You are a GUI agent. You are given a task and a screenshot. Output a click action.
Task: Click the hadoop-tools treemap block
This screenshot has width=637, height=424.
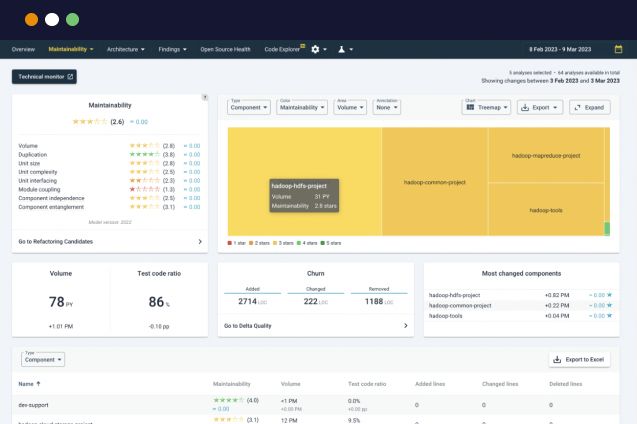click(546, 210)
